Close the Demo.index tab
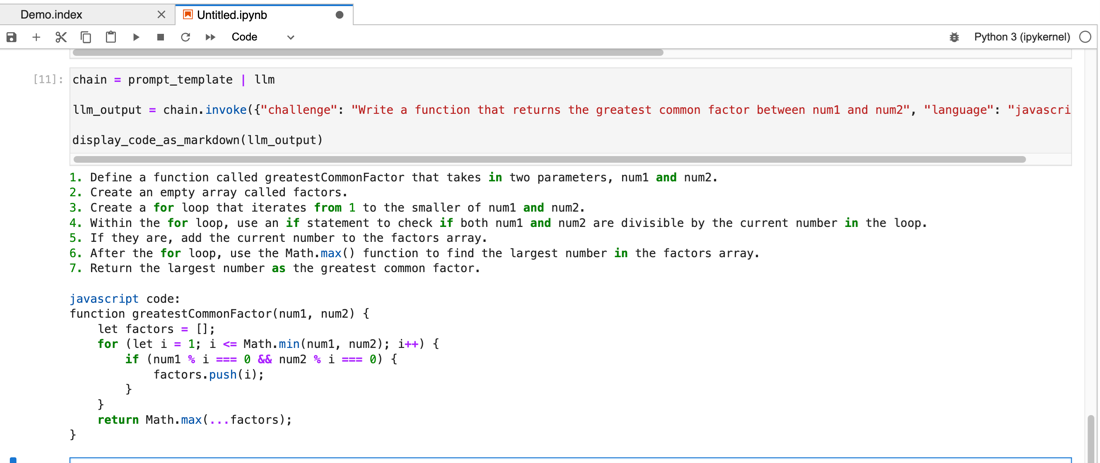This screenshot has height=463, width=1100. (161, 15)
